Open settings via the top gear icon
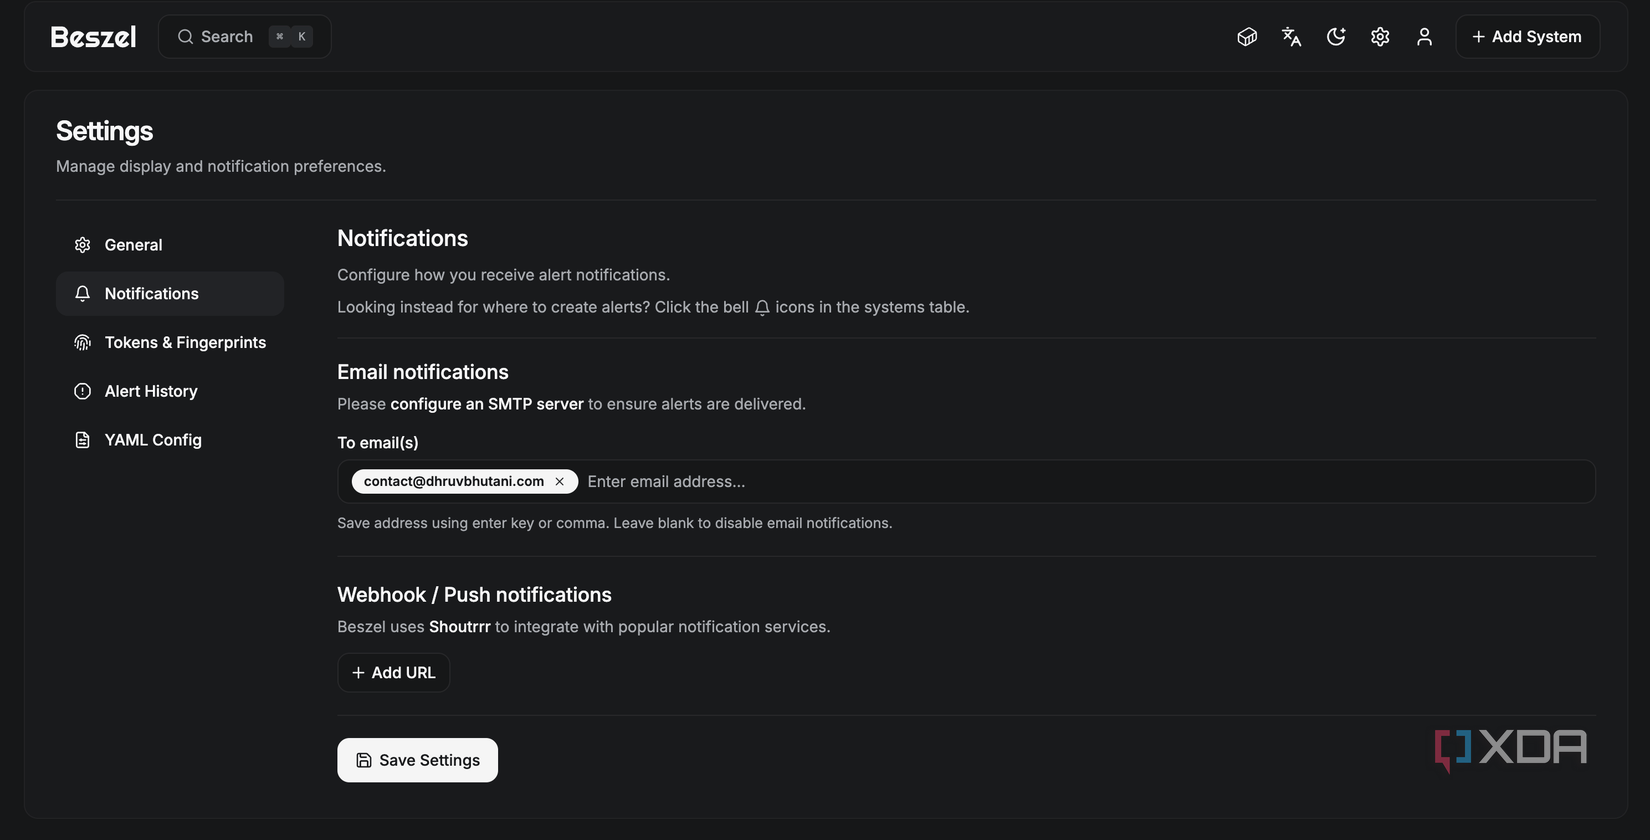Screen dimensions: 1650x840 1380,37
